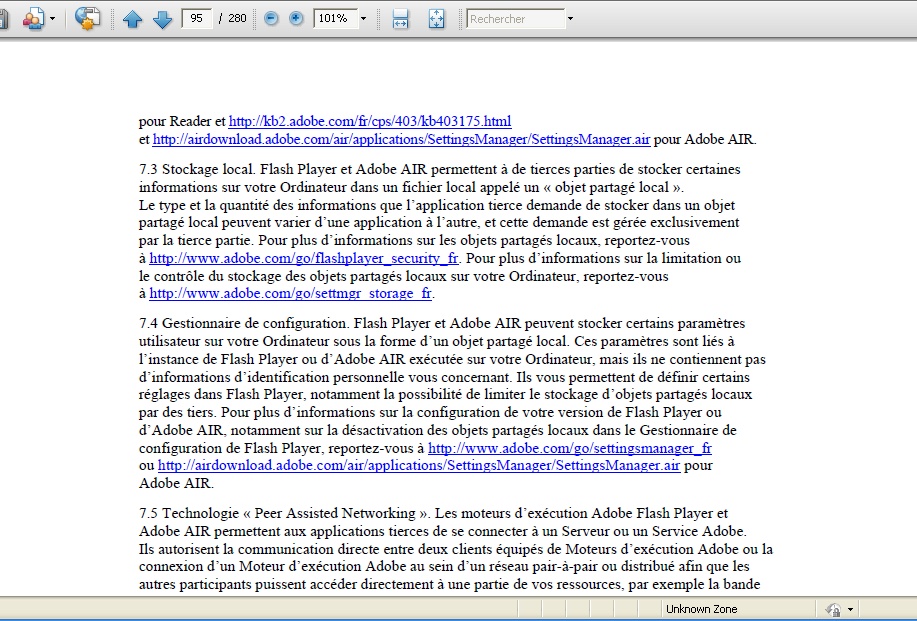
Task: Go to next page with down arrow
Action: [162, 19]
